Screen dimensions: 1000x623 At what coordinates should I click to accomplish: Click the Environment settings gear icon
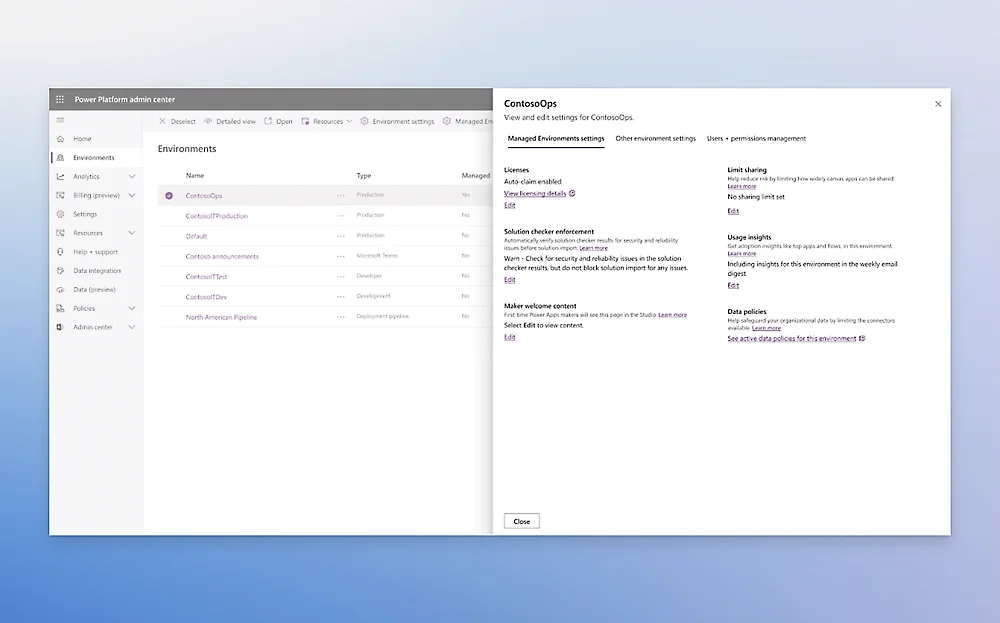click(x=364, y=121)
